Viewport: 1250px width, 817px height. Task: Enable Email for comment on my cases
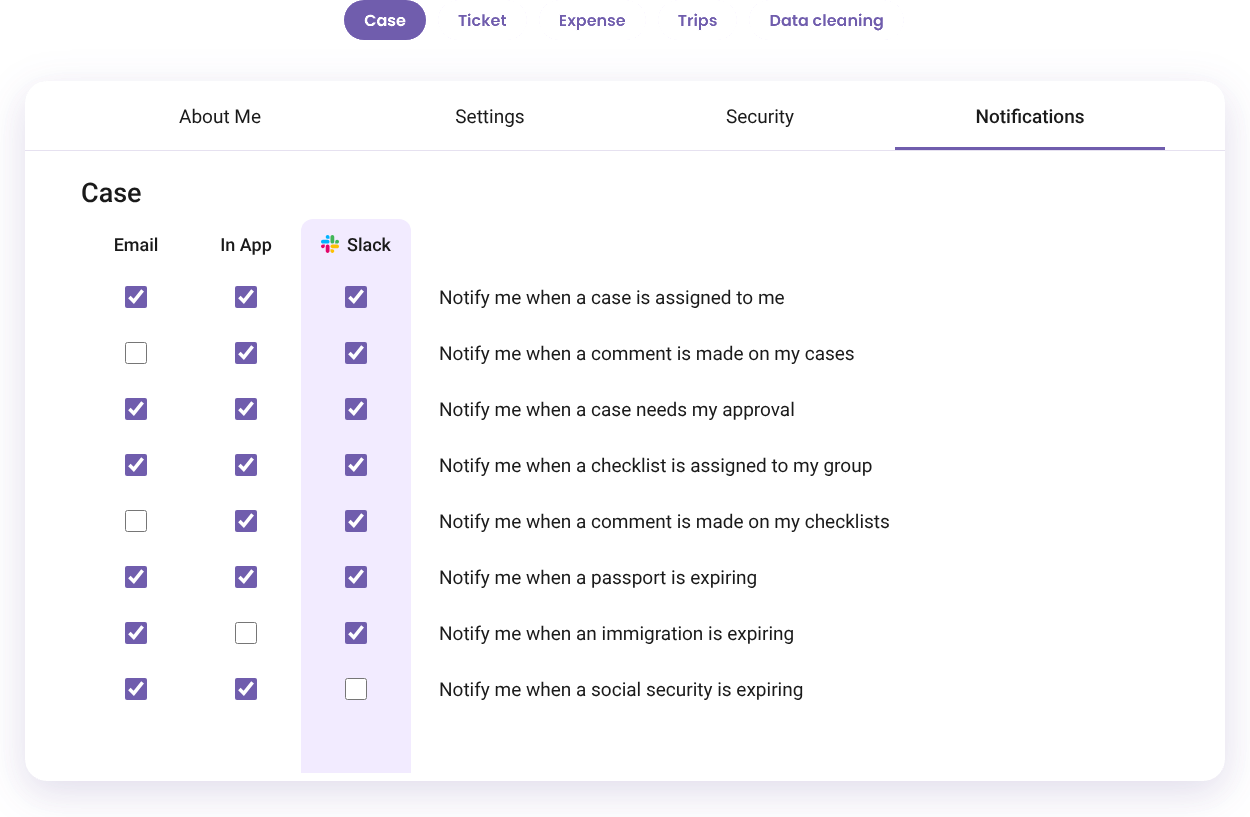click(x=136, y=353)
